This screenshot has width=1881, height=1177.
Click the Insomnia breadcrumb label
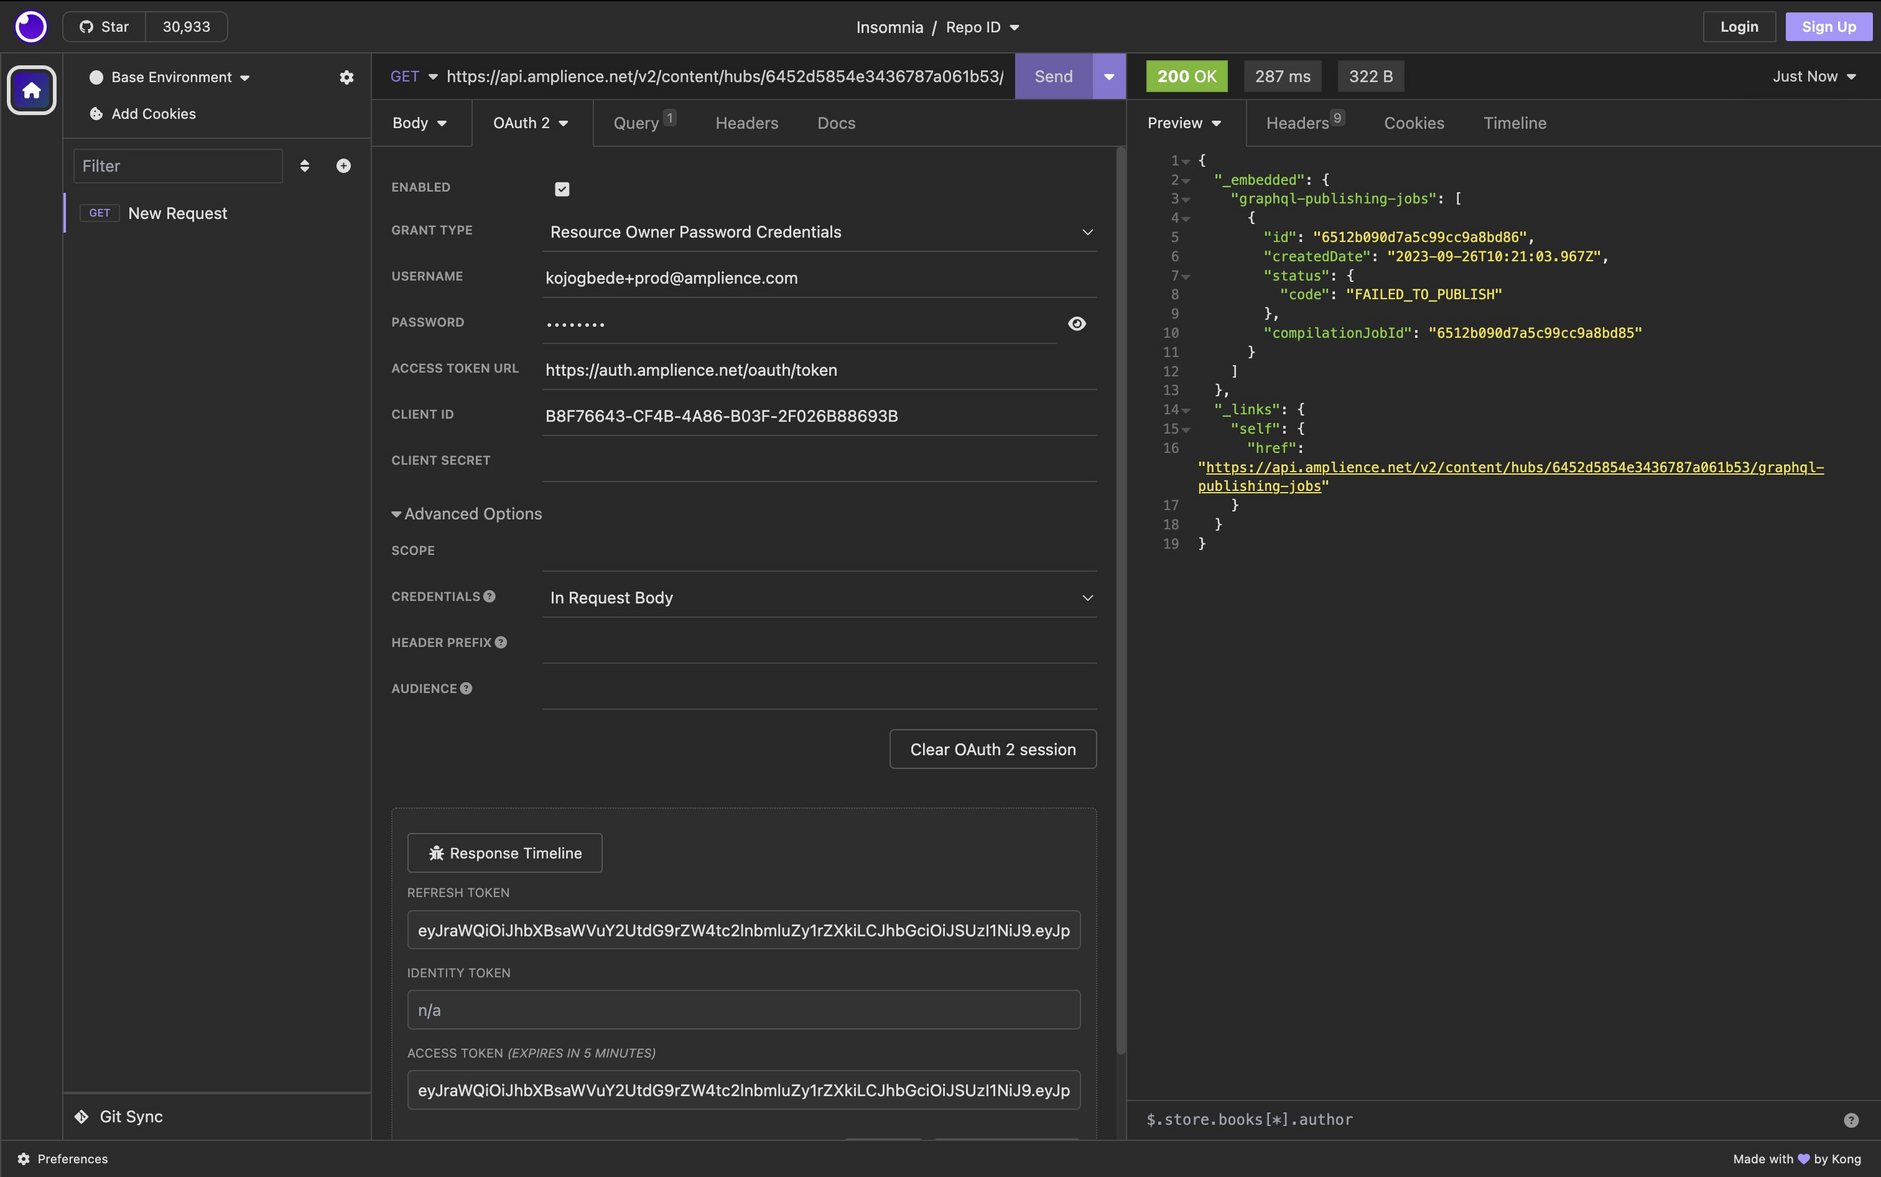(x=889, y=27)
